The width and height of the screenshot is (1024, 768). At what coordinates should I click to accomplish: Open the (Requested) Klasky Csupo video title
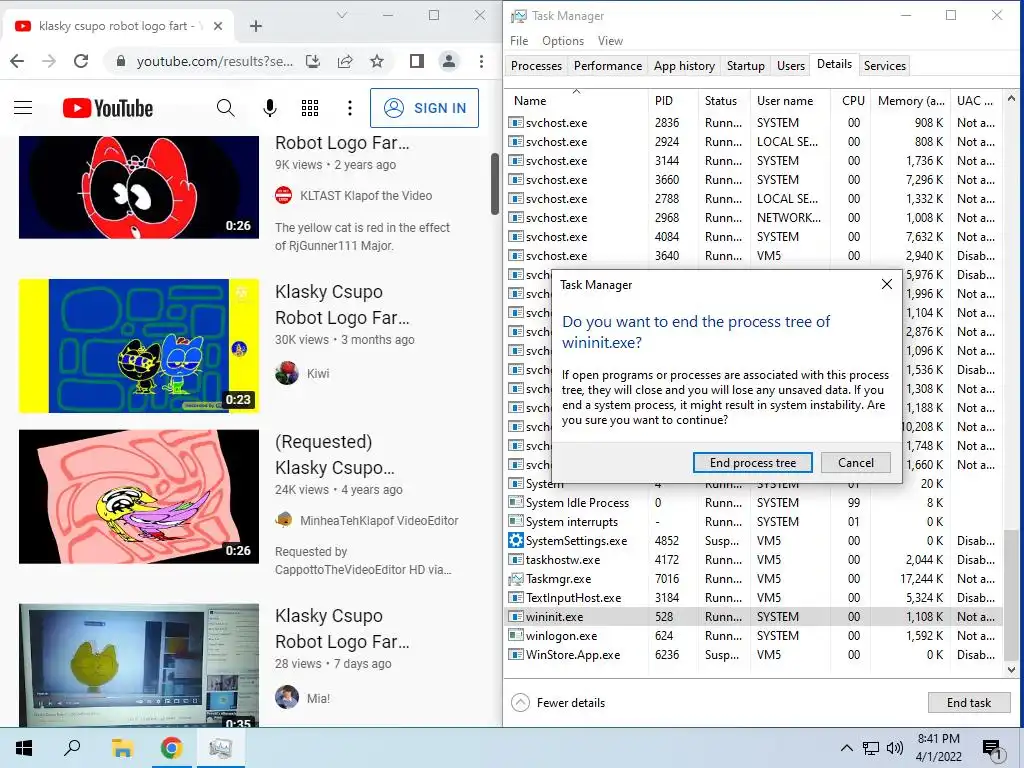(334, 455)
